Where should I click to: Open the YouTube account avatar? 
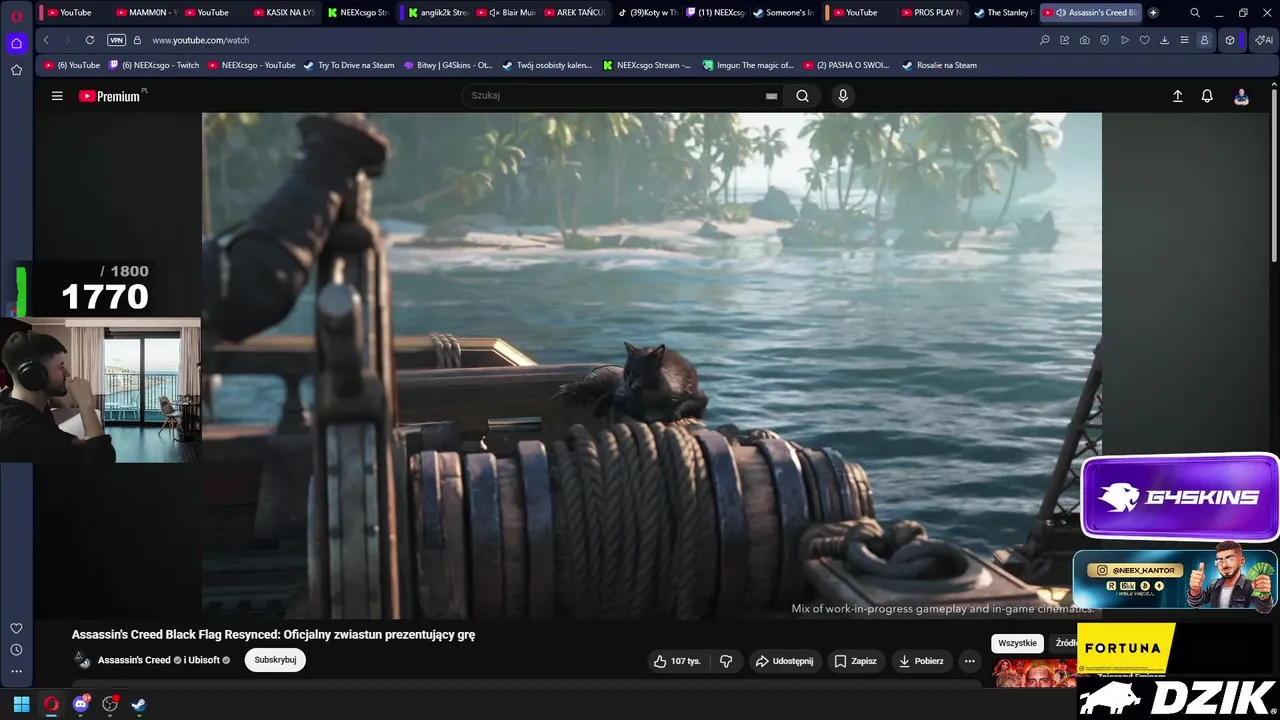tap(1241, 96)
